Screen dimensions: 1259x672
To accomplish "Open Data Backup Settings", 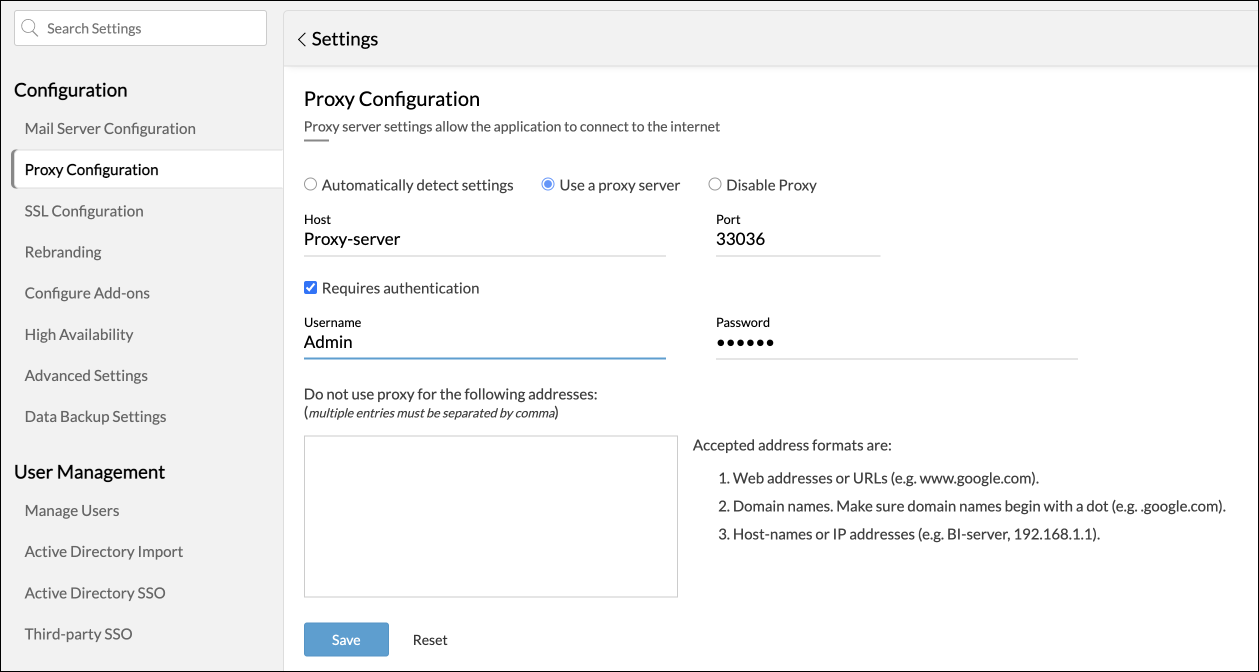I will point(95,417).
